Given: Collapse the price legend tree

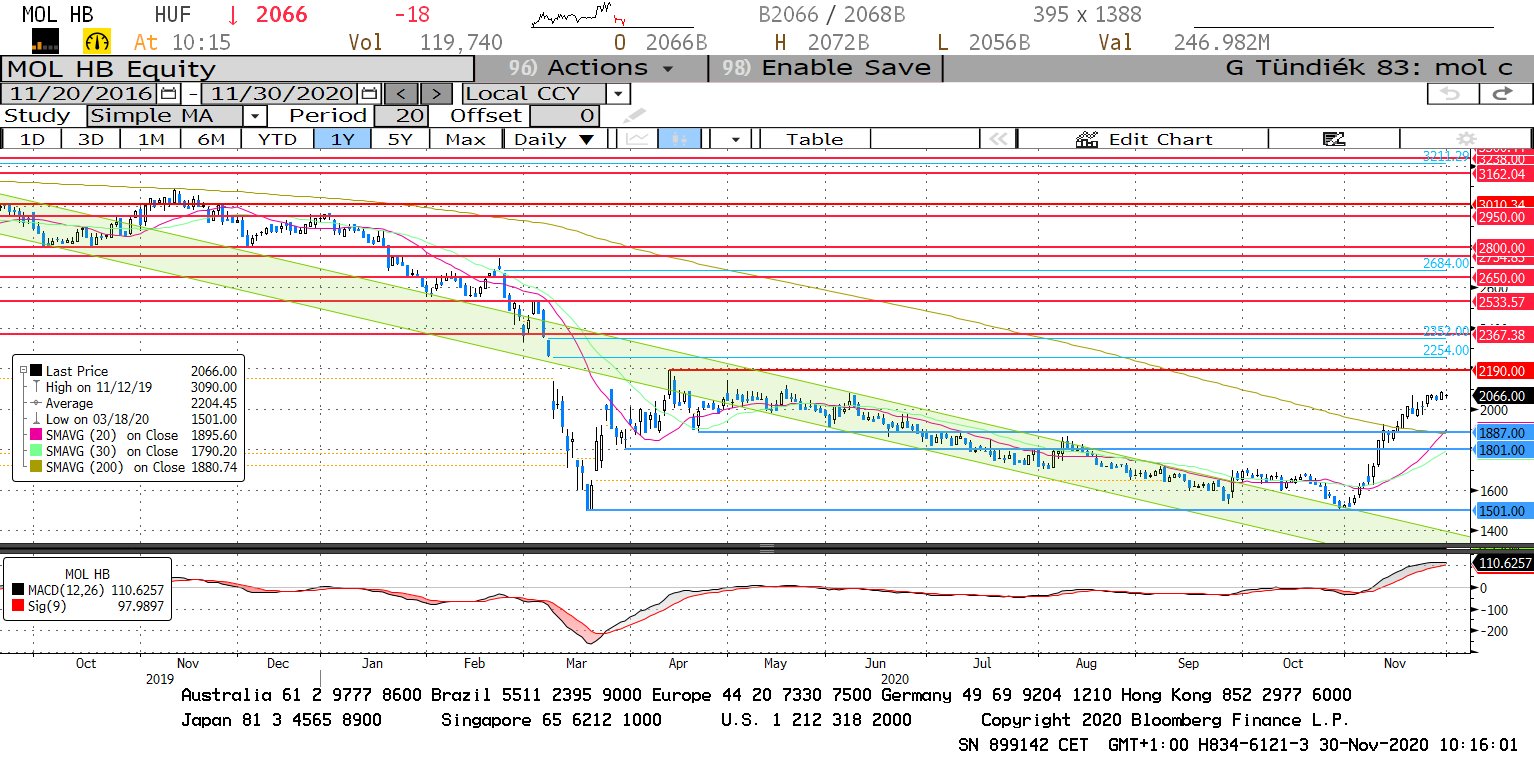Looking at the screenshot, I should 22,371.
